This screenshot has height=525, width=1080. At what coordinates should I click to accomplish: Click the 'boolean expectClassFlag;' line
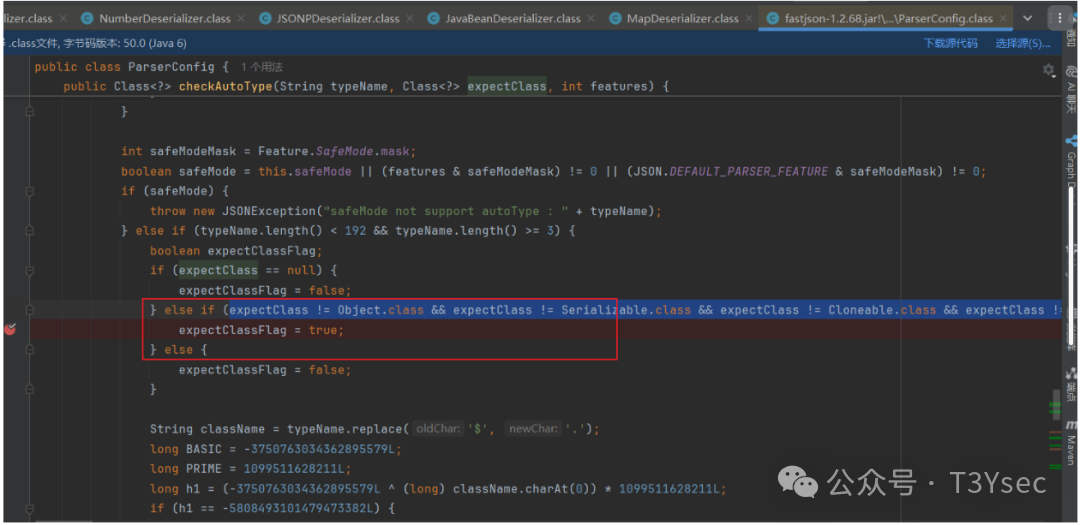[236, 251]
